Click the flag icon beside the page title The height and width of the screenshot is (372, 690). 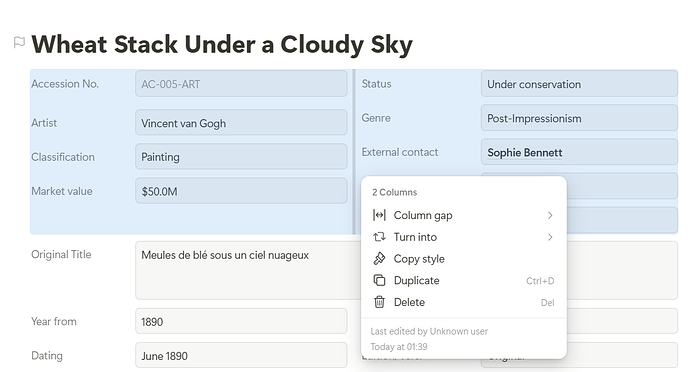[19, 43]
